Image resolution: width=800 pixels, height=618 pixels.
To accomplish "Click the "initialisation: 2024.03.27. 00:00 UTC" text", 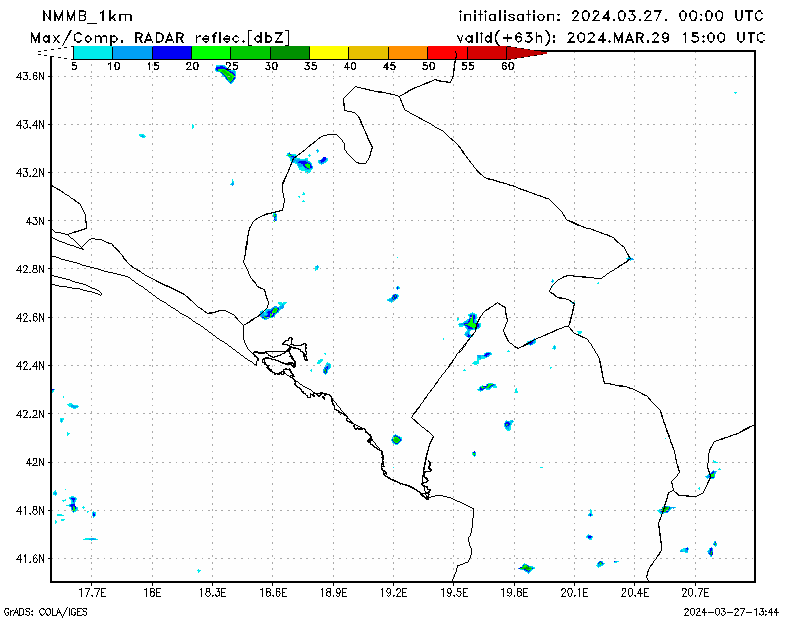I will coord(611,16).
